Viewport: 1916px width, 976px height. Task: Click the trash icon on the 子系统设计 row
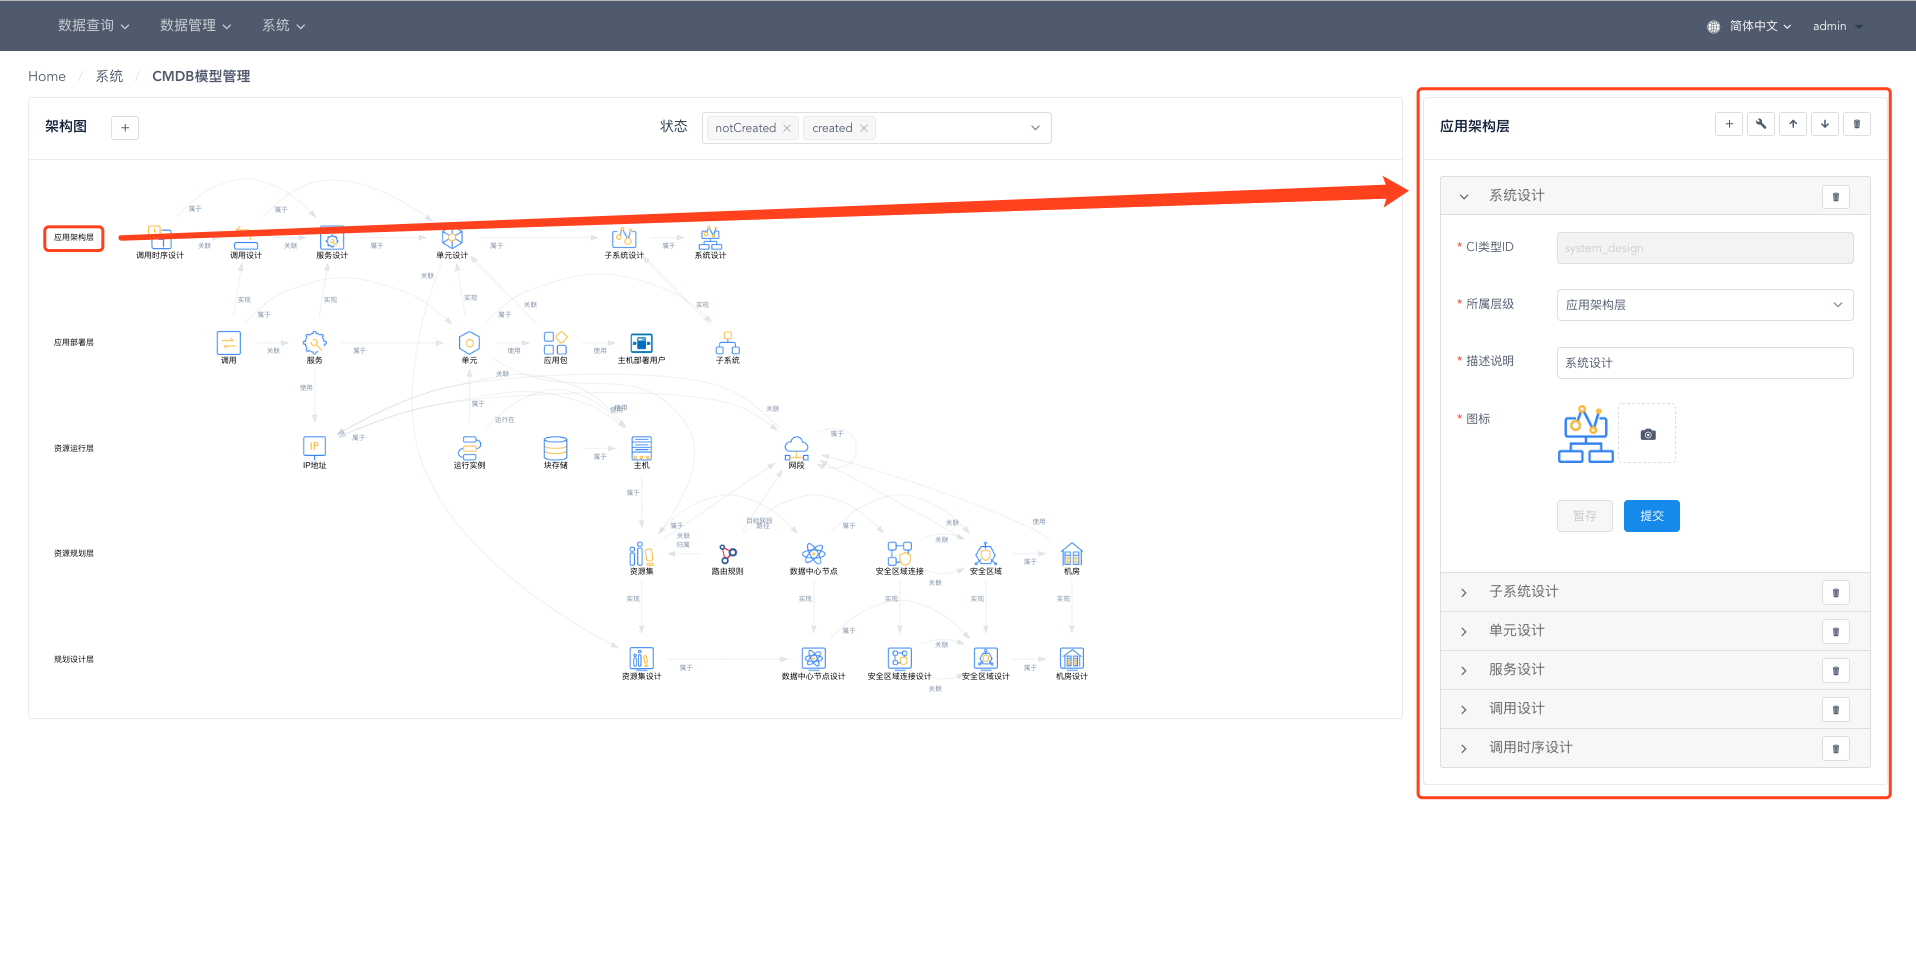pos(1836,593)
